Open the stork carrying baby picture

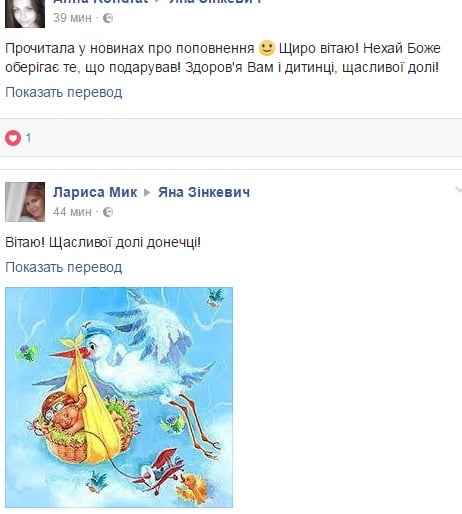(x=119, y=397)
